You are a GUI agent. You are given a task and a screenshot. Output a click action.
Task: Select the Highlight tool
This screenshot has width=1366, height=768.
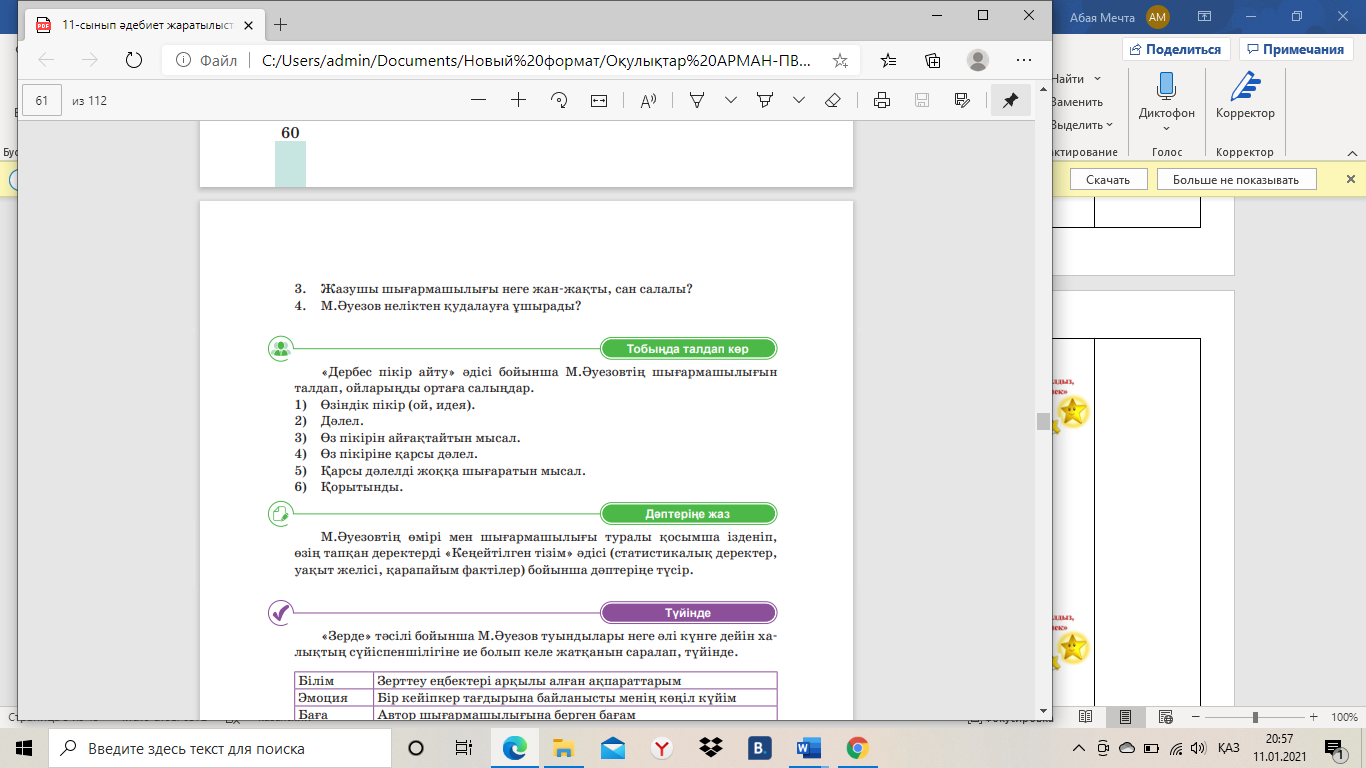tap(765, 100)
